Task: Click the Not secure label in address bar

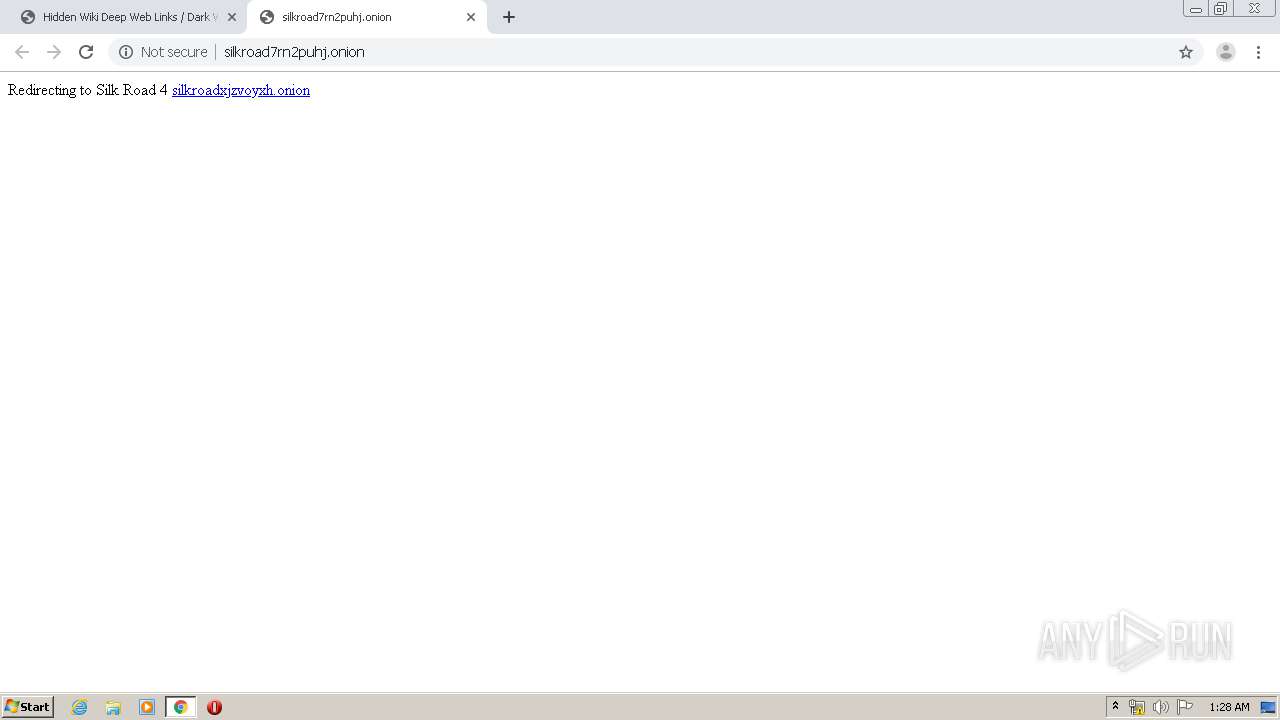Action: [x=174, y=52]
